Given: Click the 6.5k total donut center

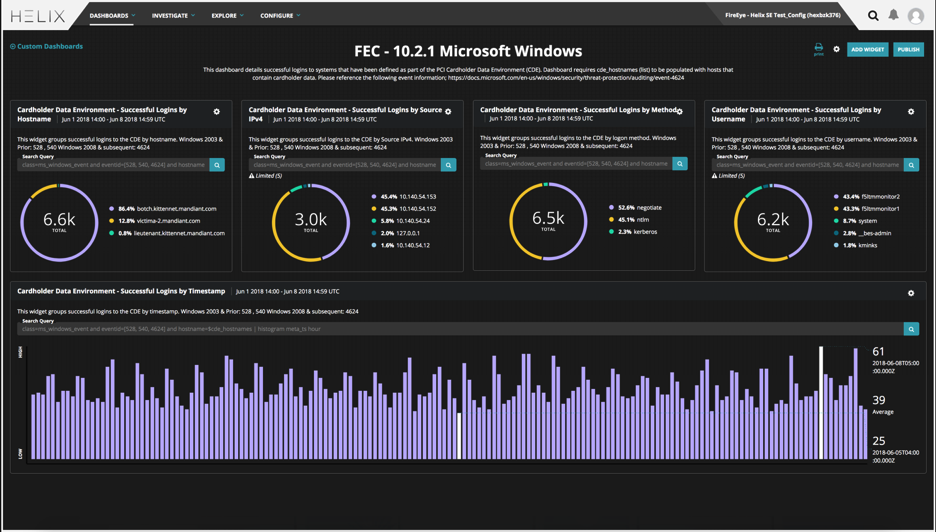Looking at the screenshot, I should click(548, 220).
